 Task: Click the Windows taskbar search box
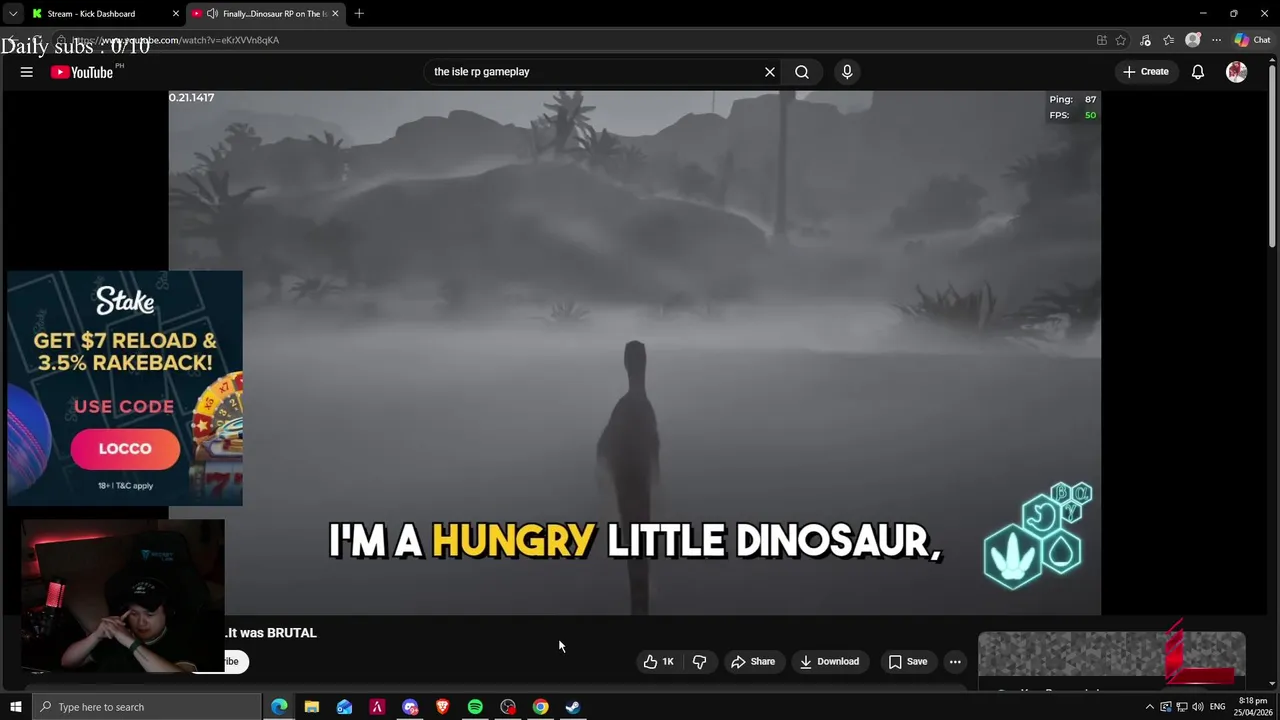pyautogui.click(x=146, y=707)
